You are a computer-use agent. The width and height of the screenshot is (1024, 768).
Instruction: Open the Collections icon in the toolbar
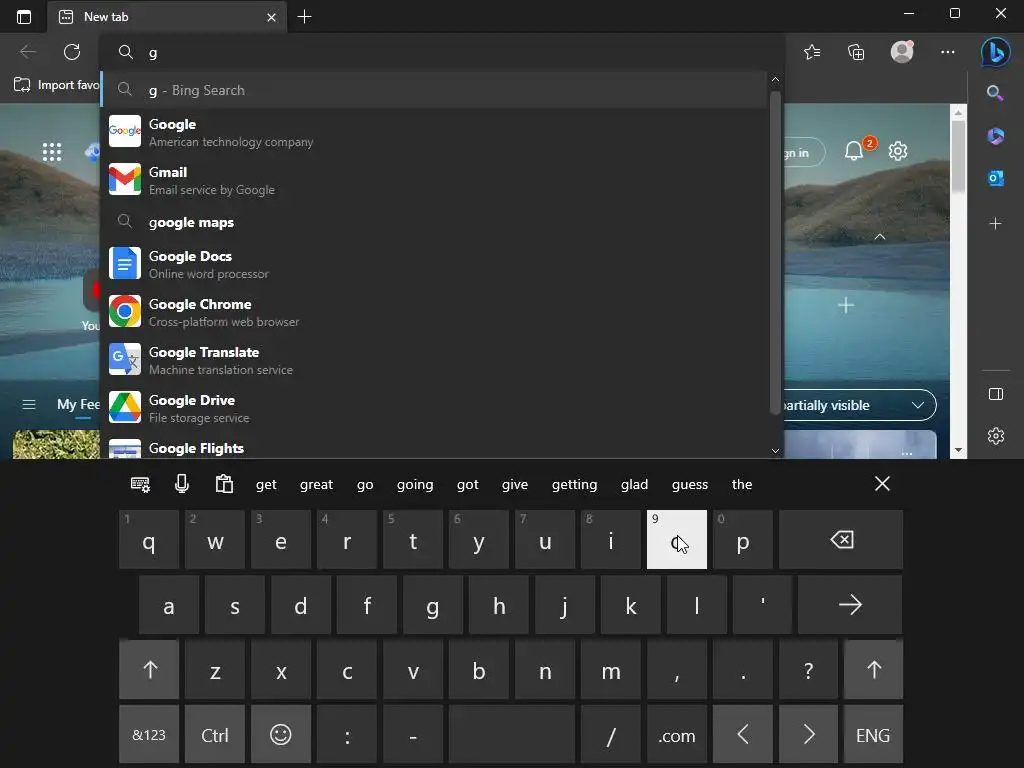[x=856, y=52]
